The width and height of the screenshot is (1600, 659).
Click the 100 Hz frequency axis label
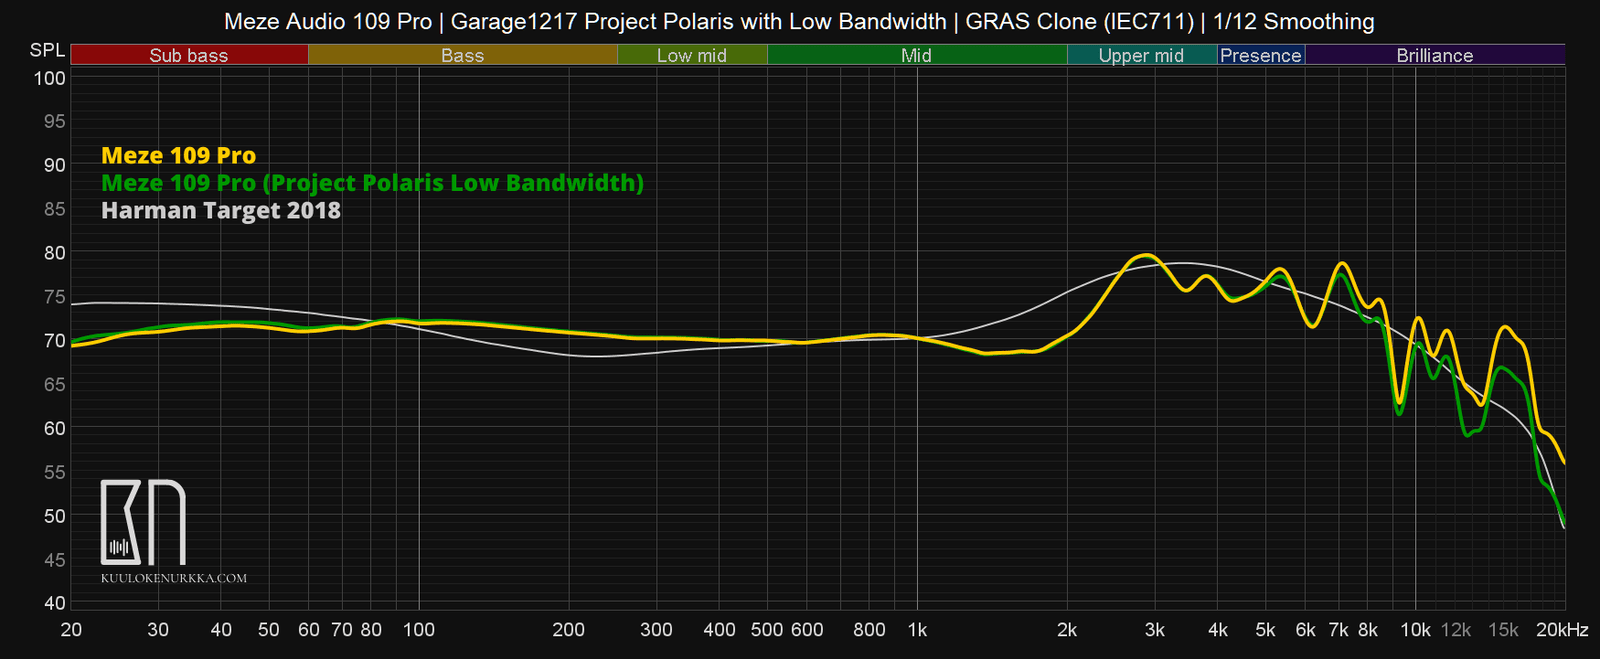(x=418, y=630)
